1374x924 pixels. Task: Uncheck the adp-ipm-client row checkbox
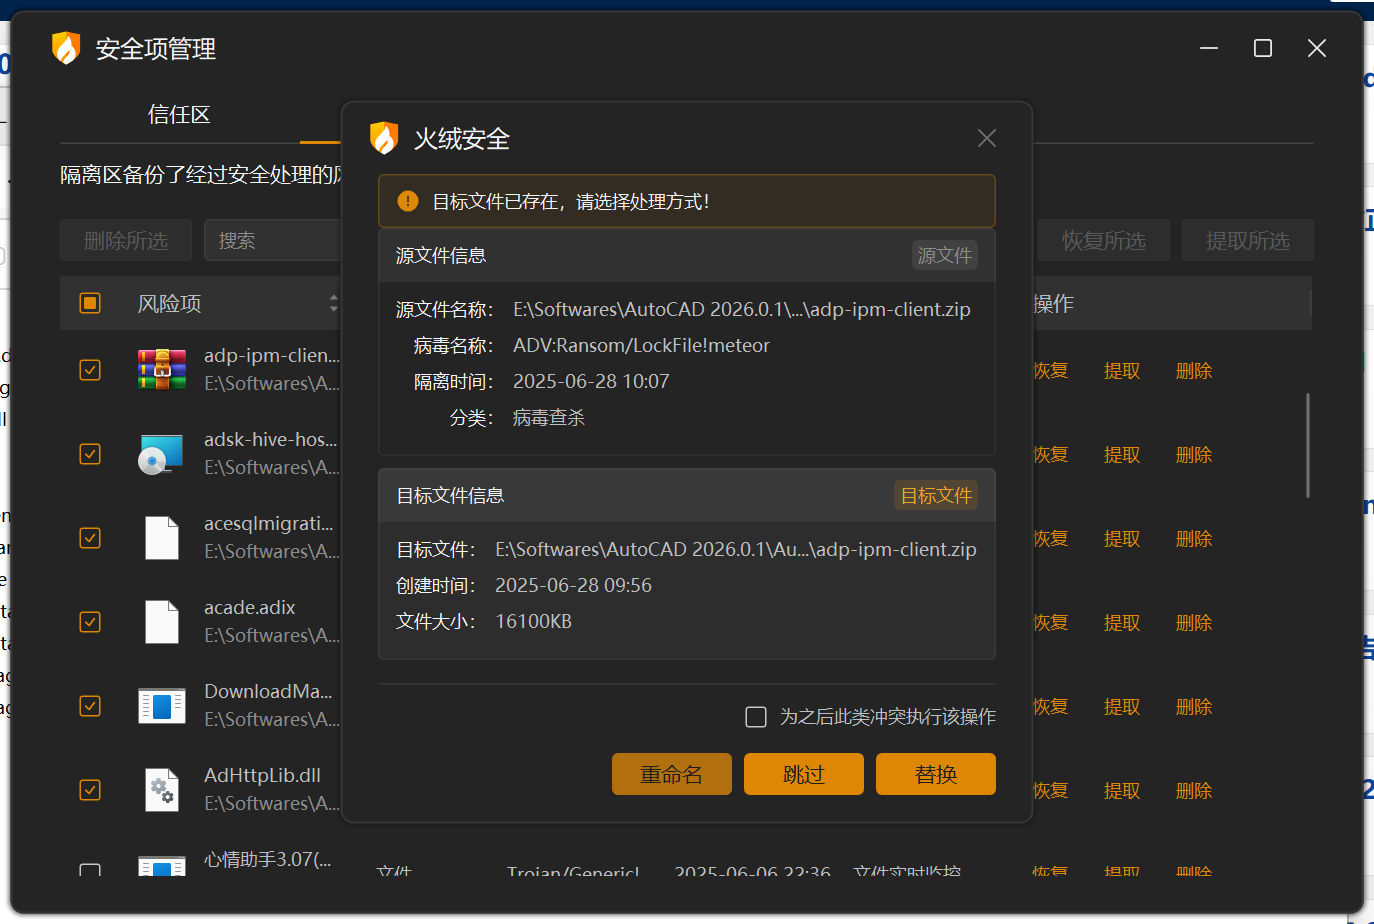point(90,370)
